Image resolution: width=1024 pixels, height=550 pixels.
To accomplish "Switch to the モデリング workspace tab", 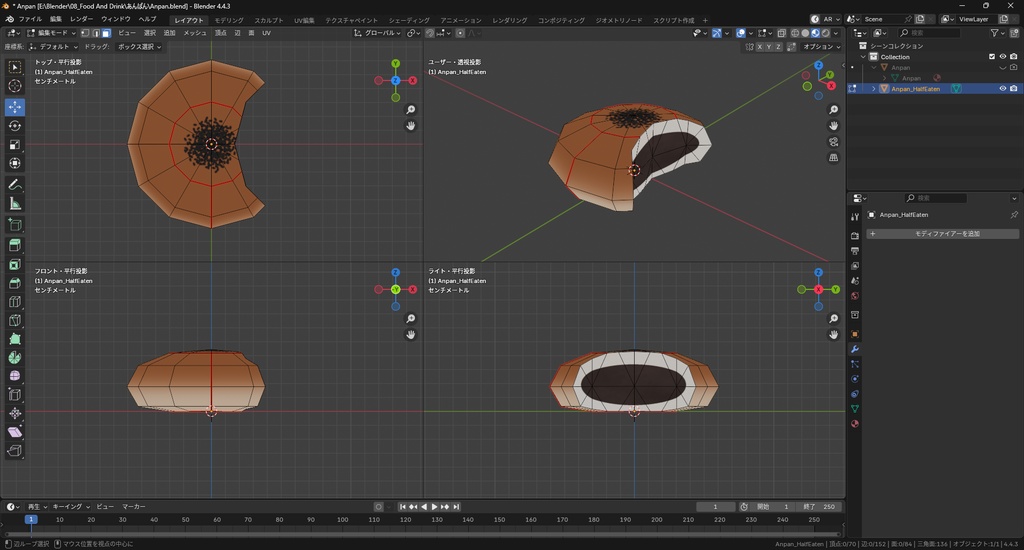I will pos(229,20).
